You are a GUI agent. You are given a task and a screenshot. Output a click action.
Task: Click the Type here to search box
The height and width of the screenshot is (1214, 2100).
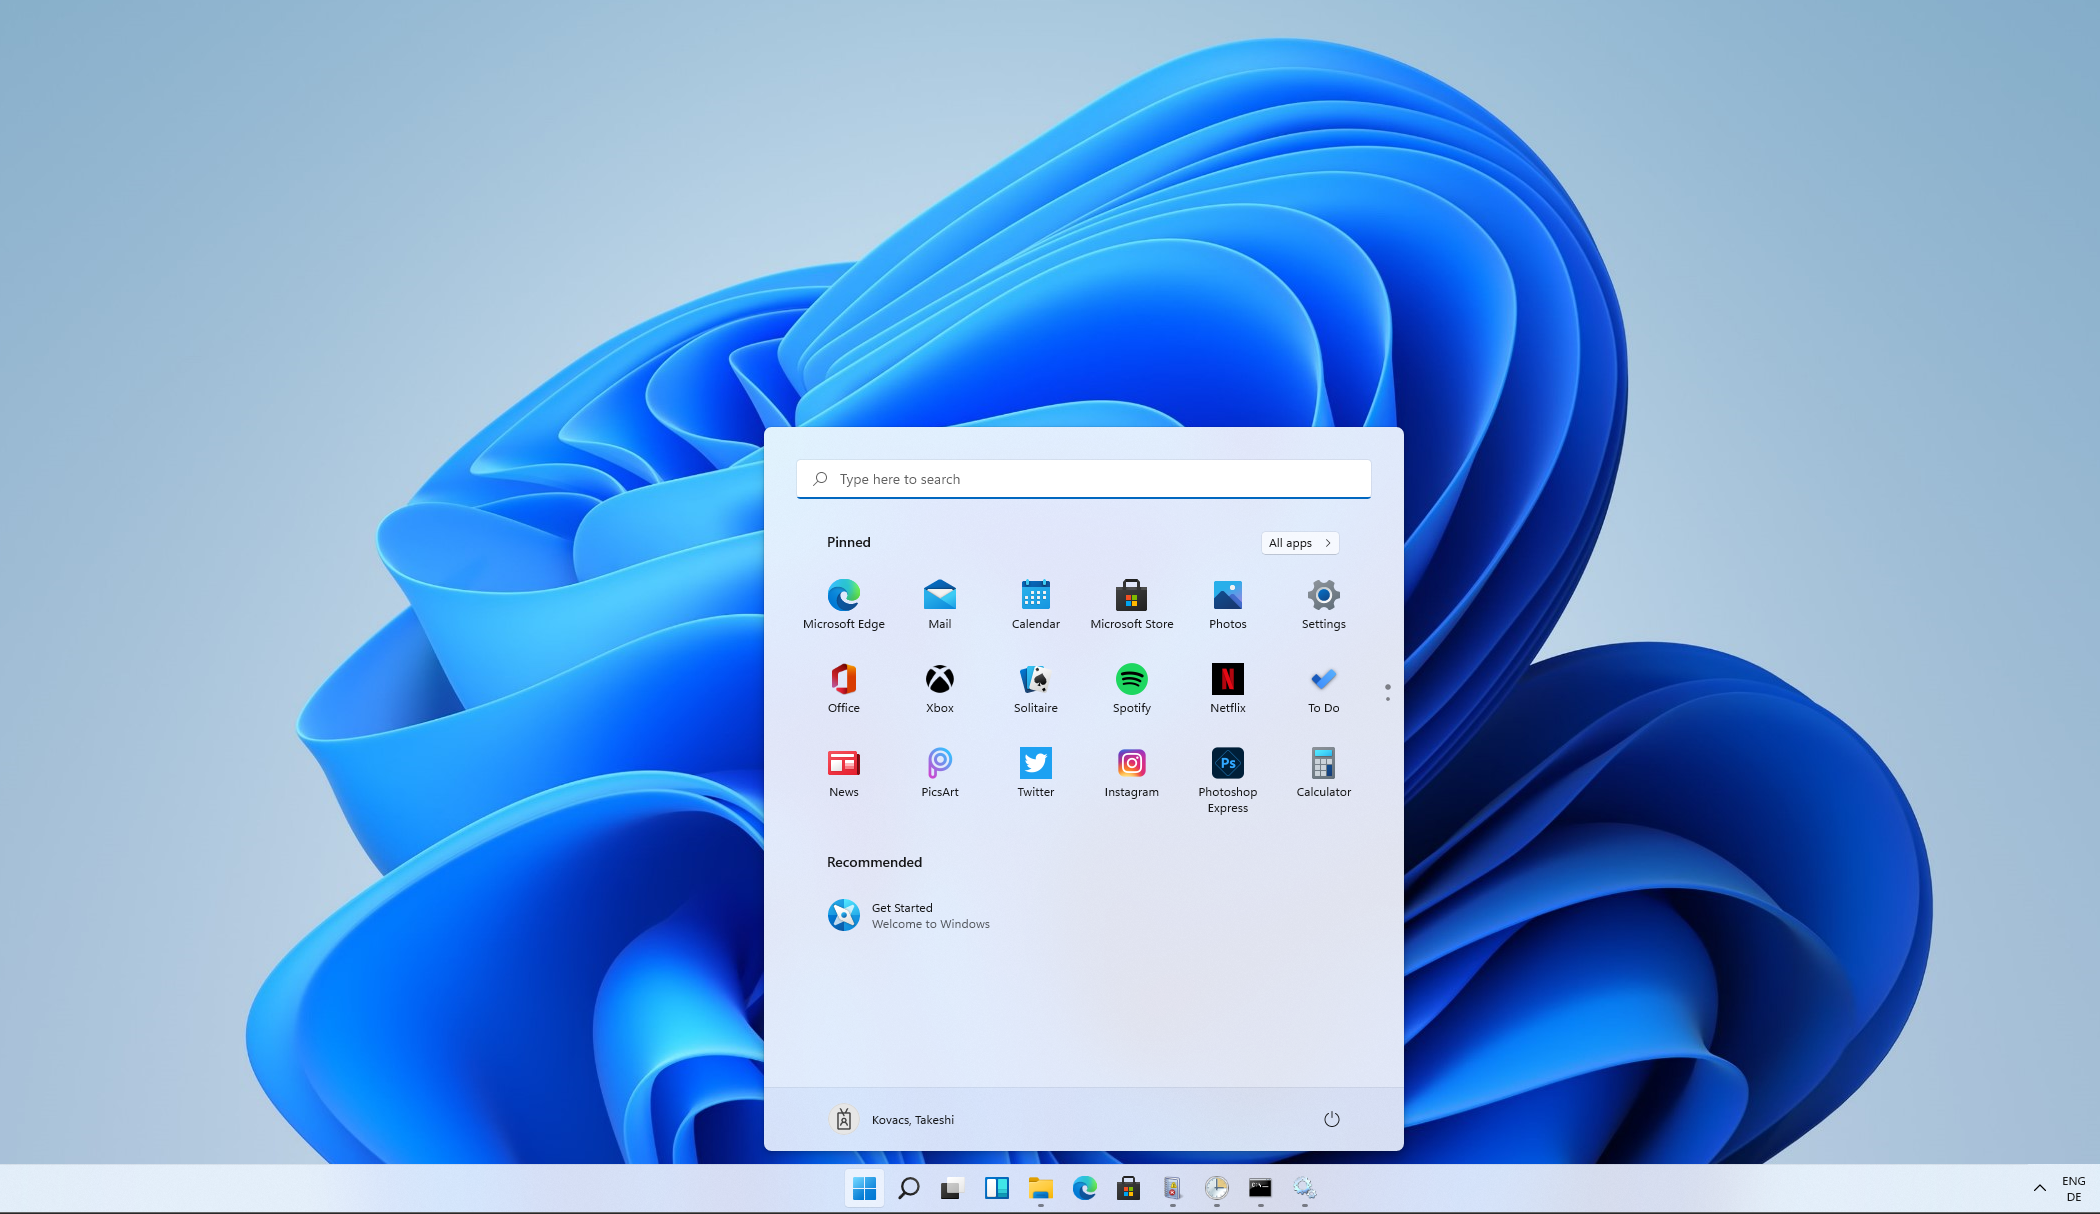1083,478
